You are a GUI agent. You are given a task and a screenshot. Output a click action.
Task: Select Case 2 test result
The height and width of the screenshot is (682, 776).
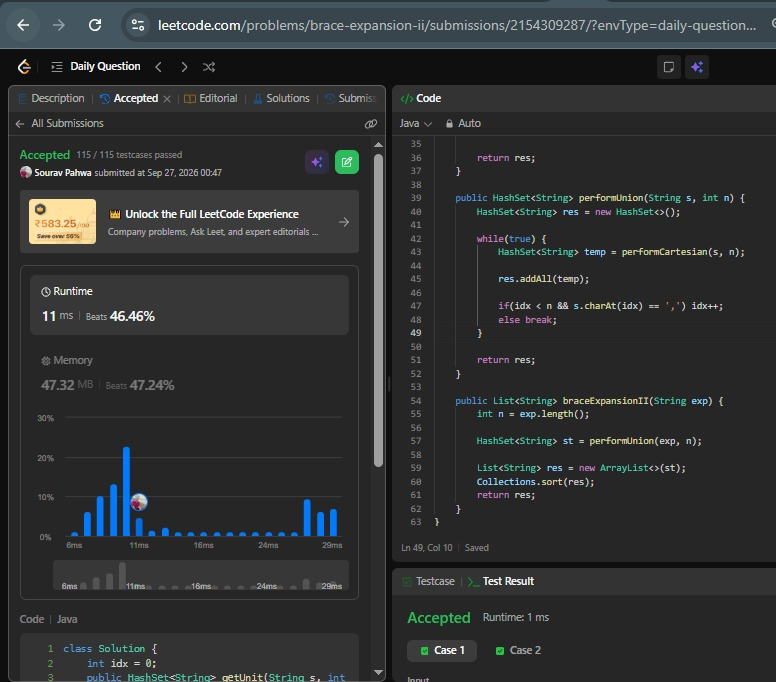pos(518,650)
